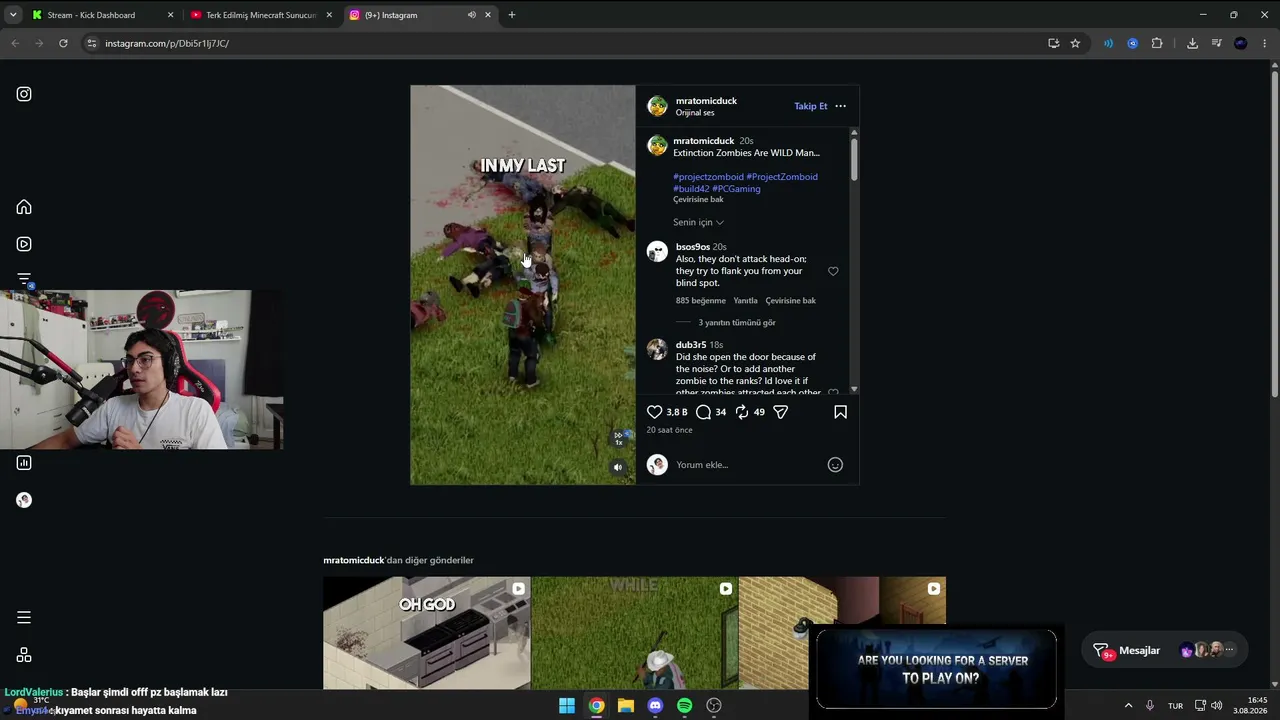Switch to the Stream - Kick Dashboard tab

coord(104,15)
